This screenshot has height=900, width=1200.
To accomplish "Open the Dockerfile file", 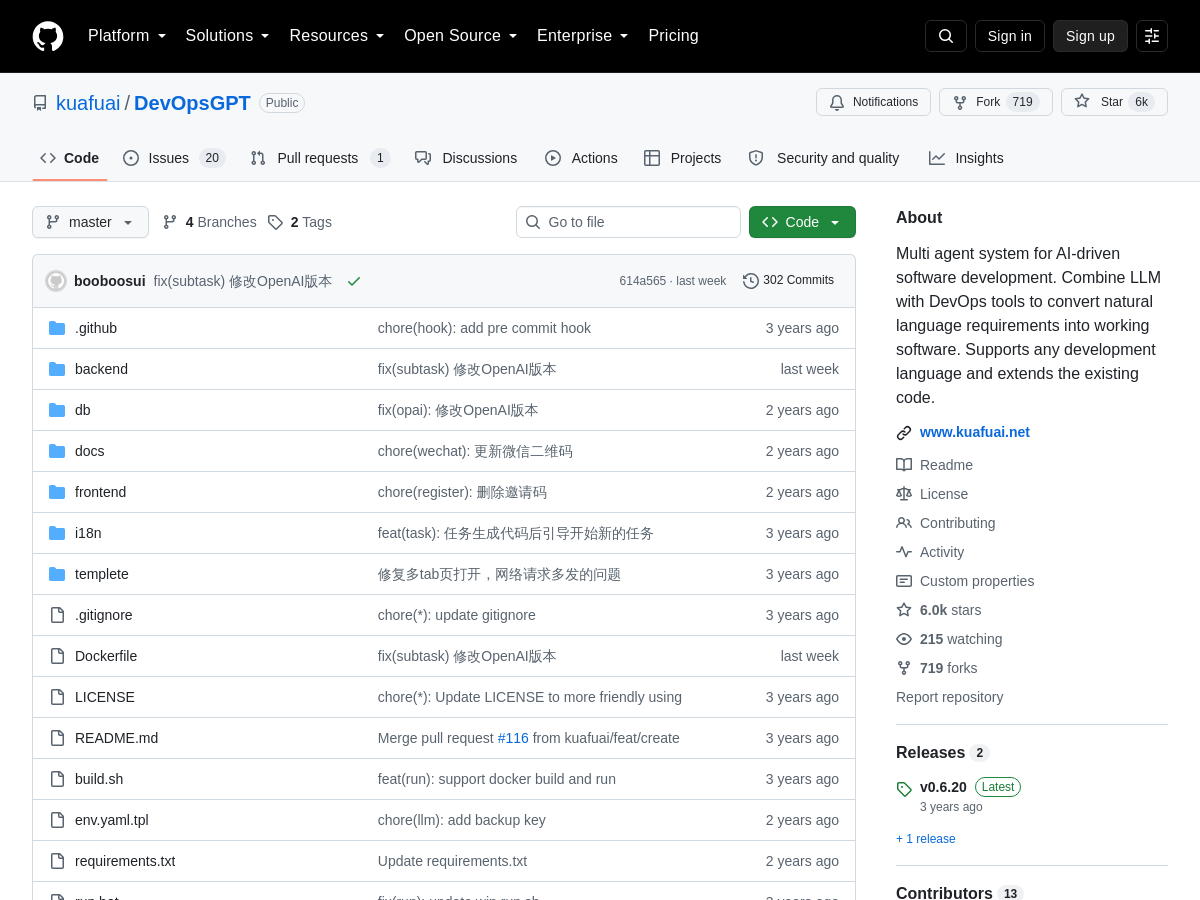I will point(106,656).
